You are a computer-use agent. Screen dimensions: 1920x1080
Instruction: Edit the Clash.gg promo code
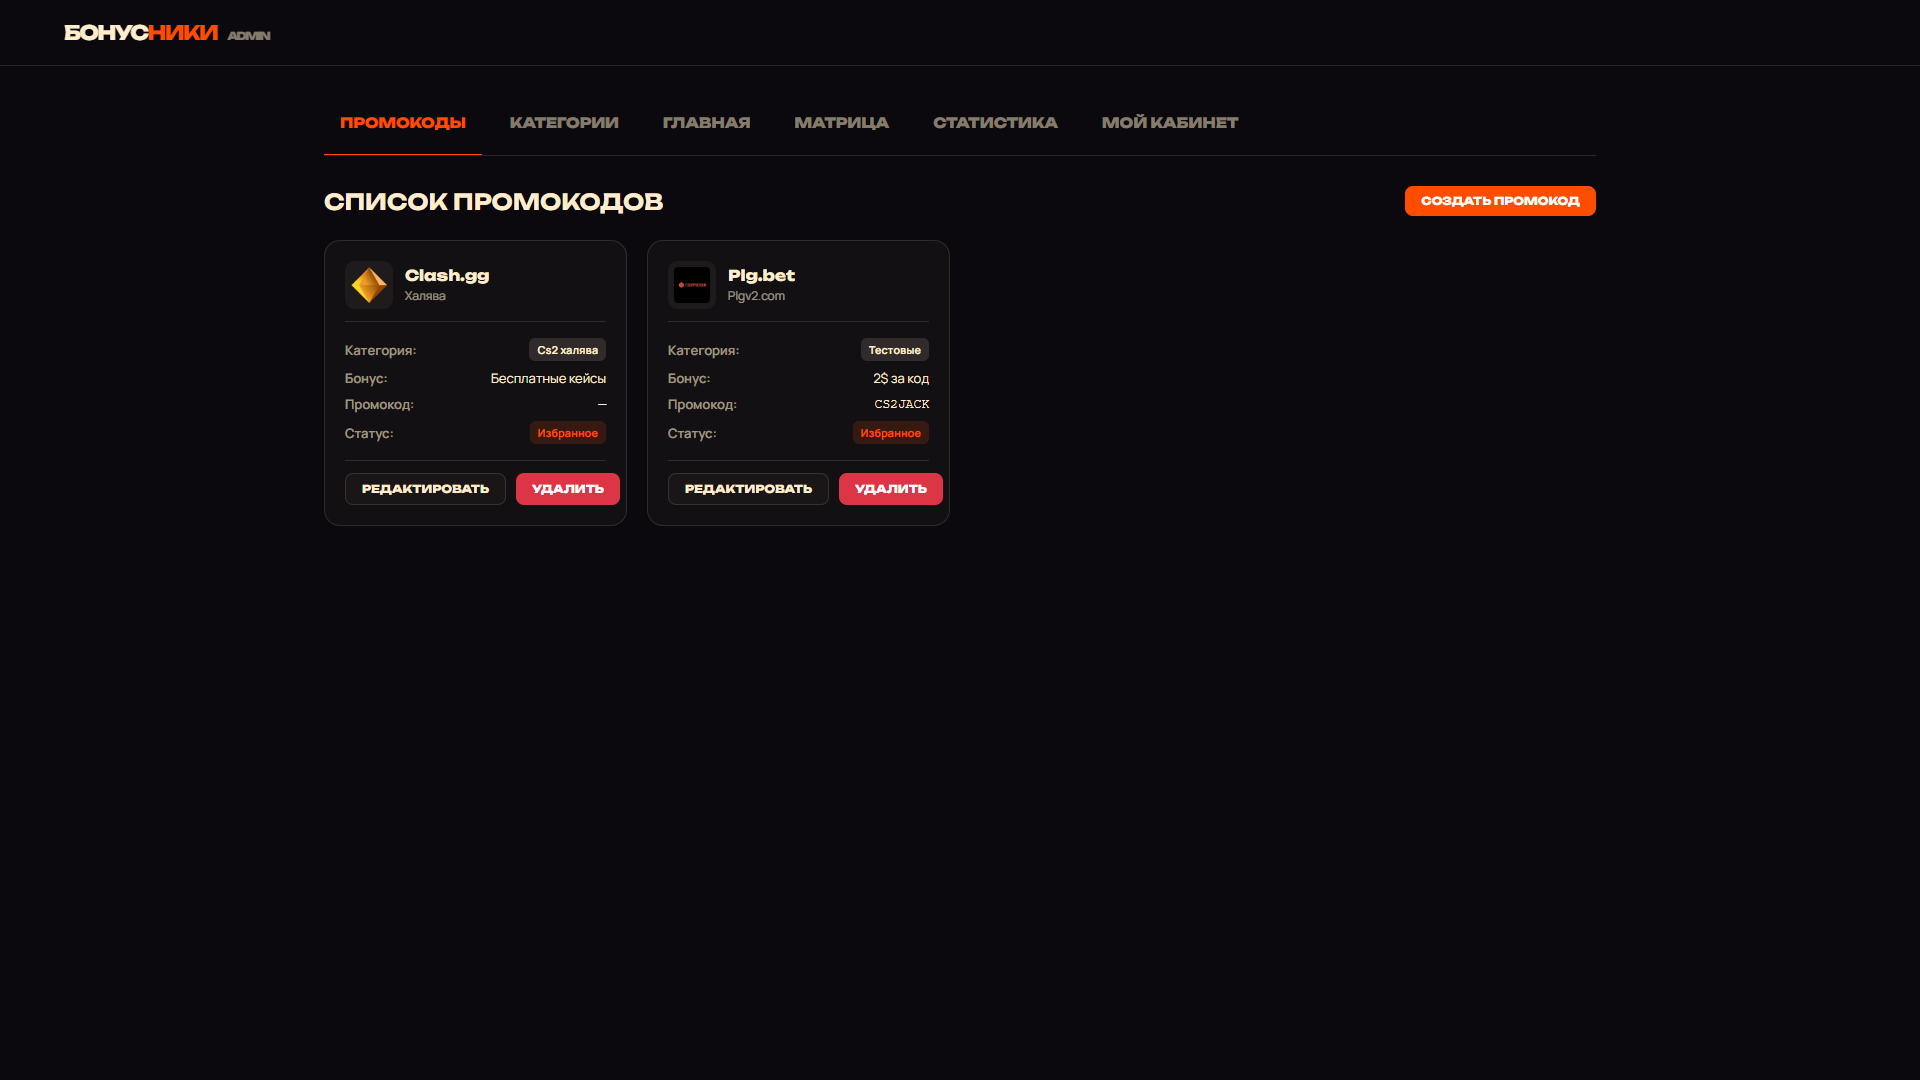(x=425, y=489)
